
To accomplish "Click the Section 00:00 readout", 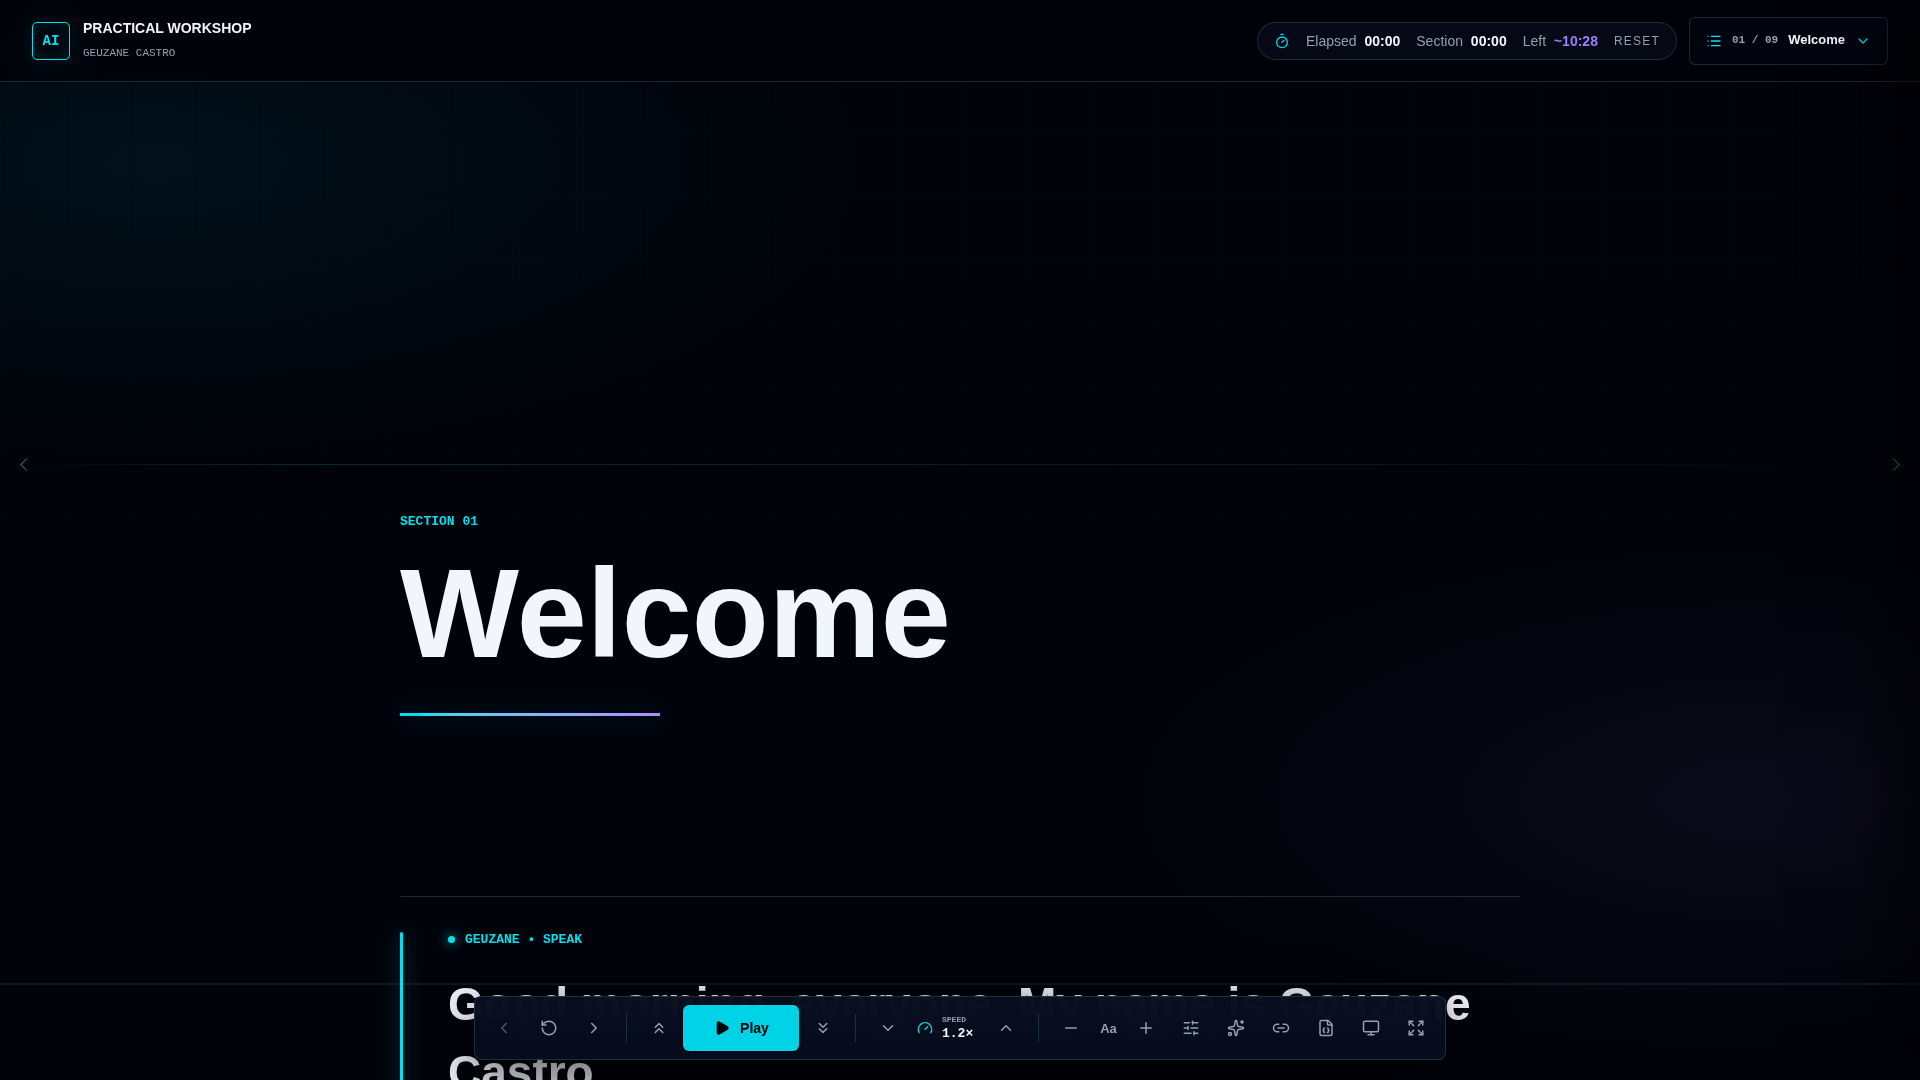I will [1461, 41].
